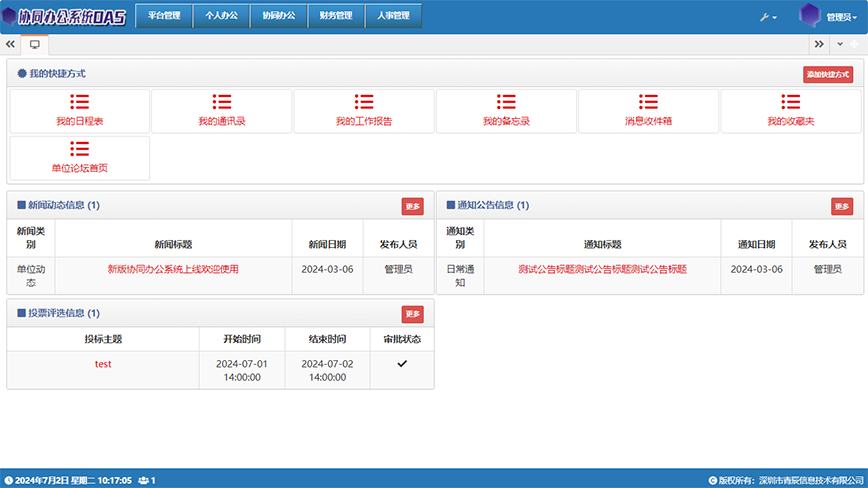The image size is (868, 488).
Task: Click the desktop monitor home tab icon
Action: [35, 44]
